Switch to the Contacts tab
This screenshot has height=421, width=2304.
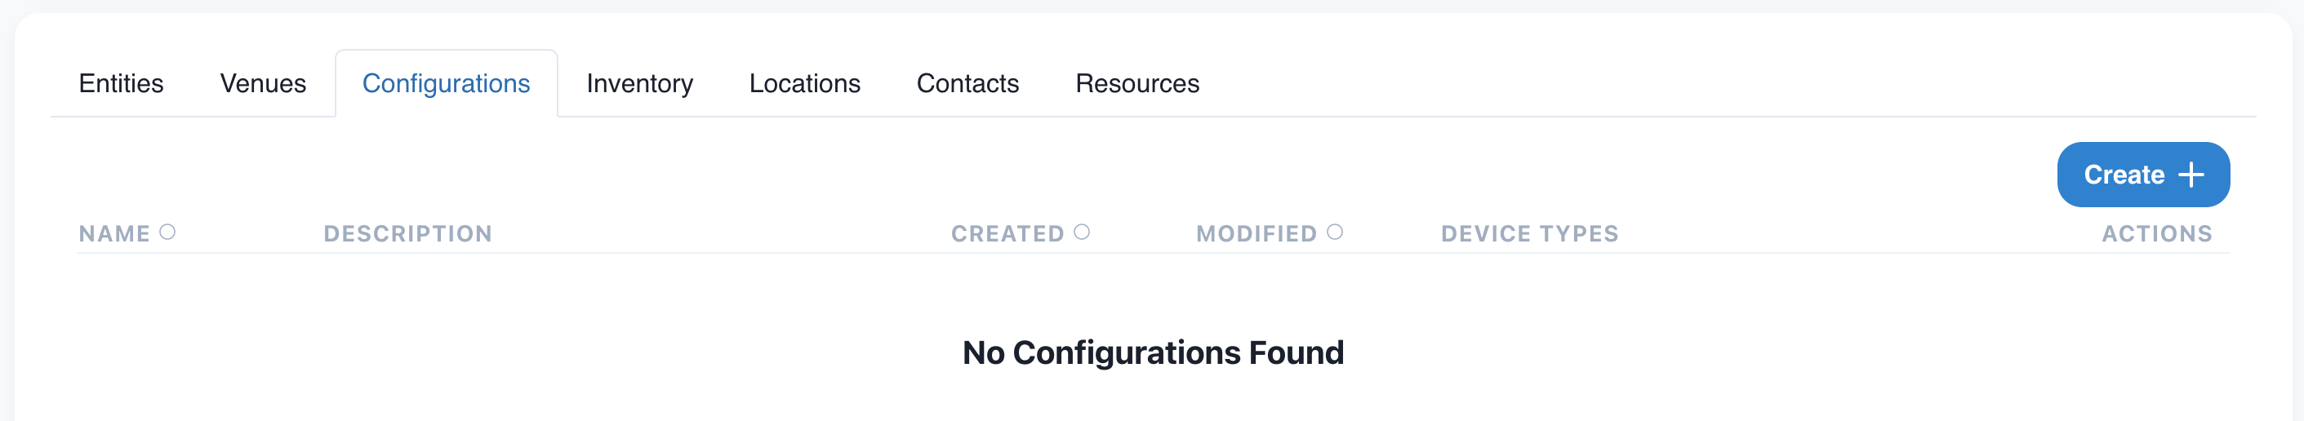968,83
